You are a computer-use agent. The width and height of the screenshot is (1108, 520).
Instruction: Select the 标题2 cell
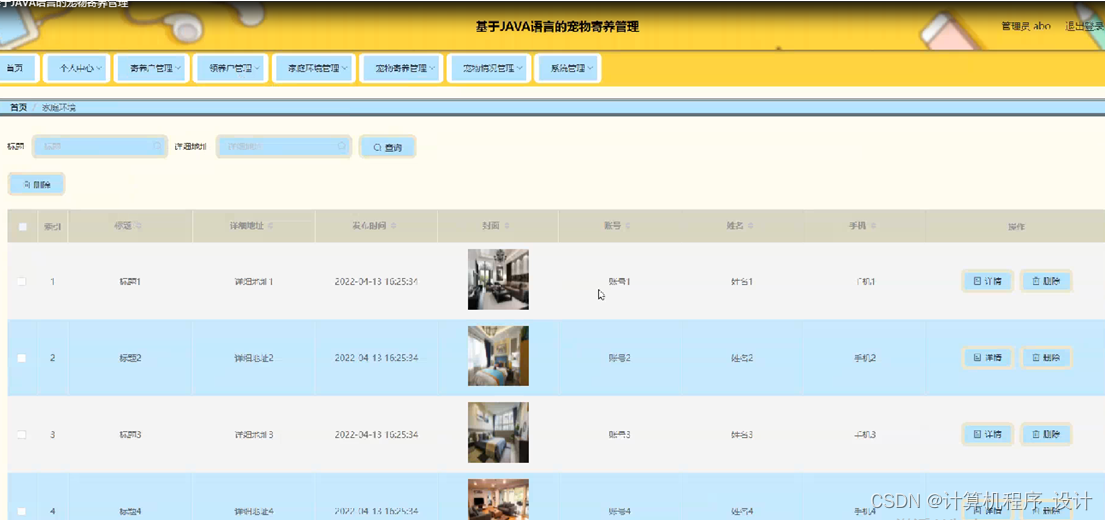[x=130, y=358]
